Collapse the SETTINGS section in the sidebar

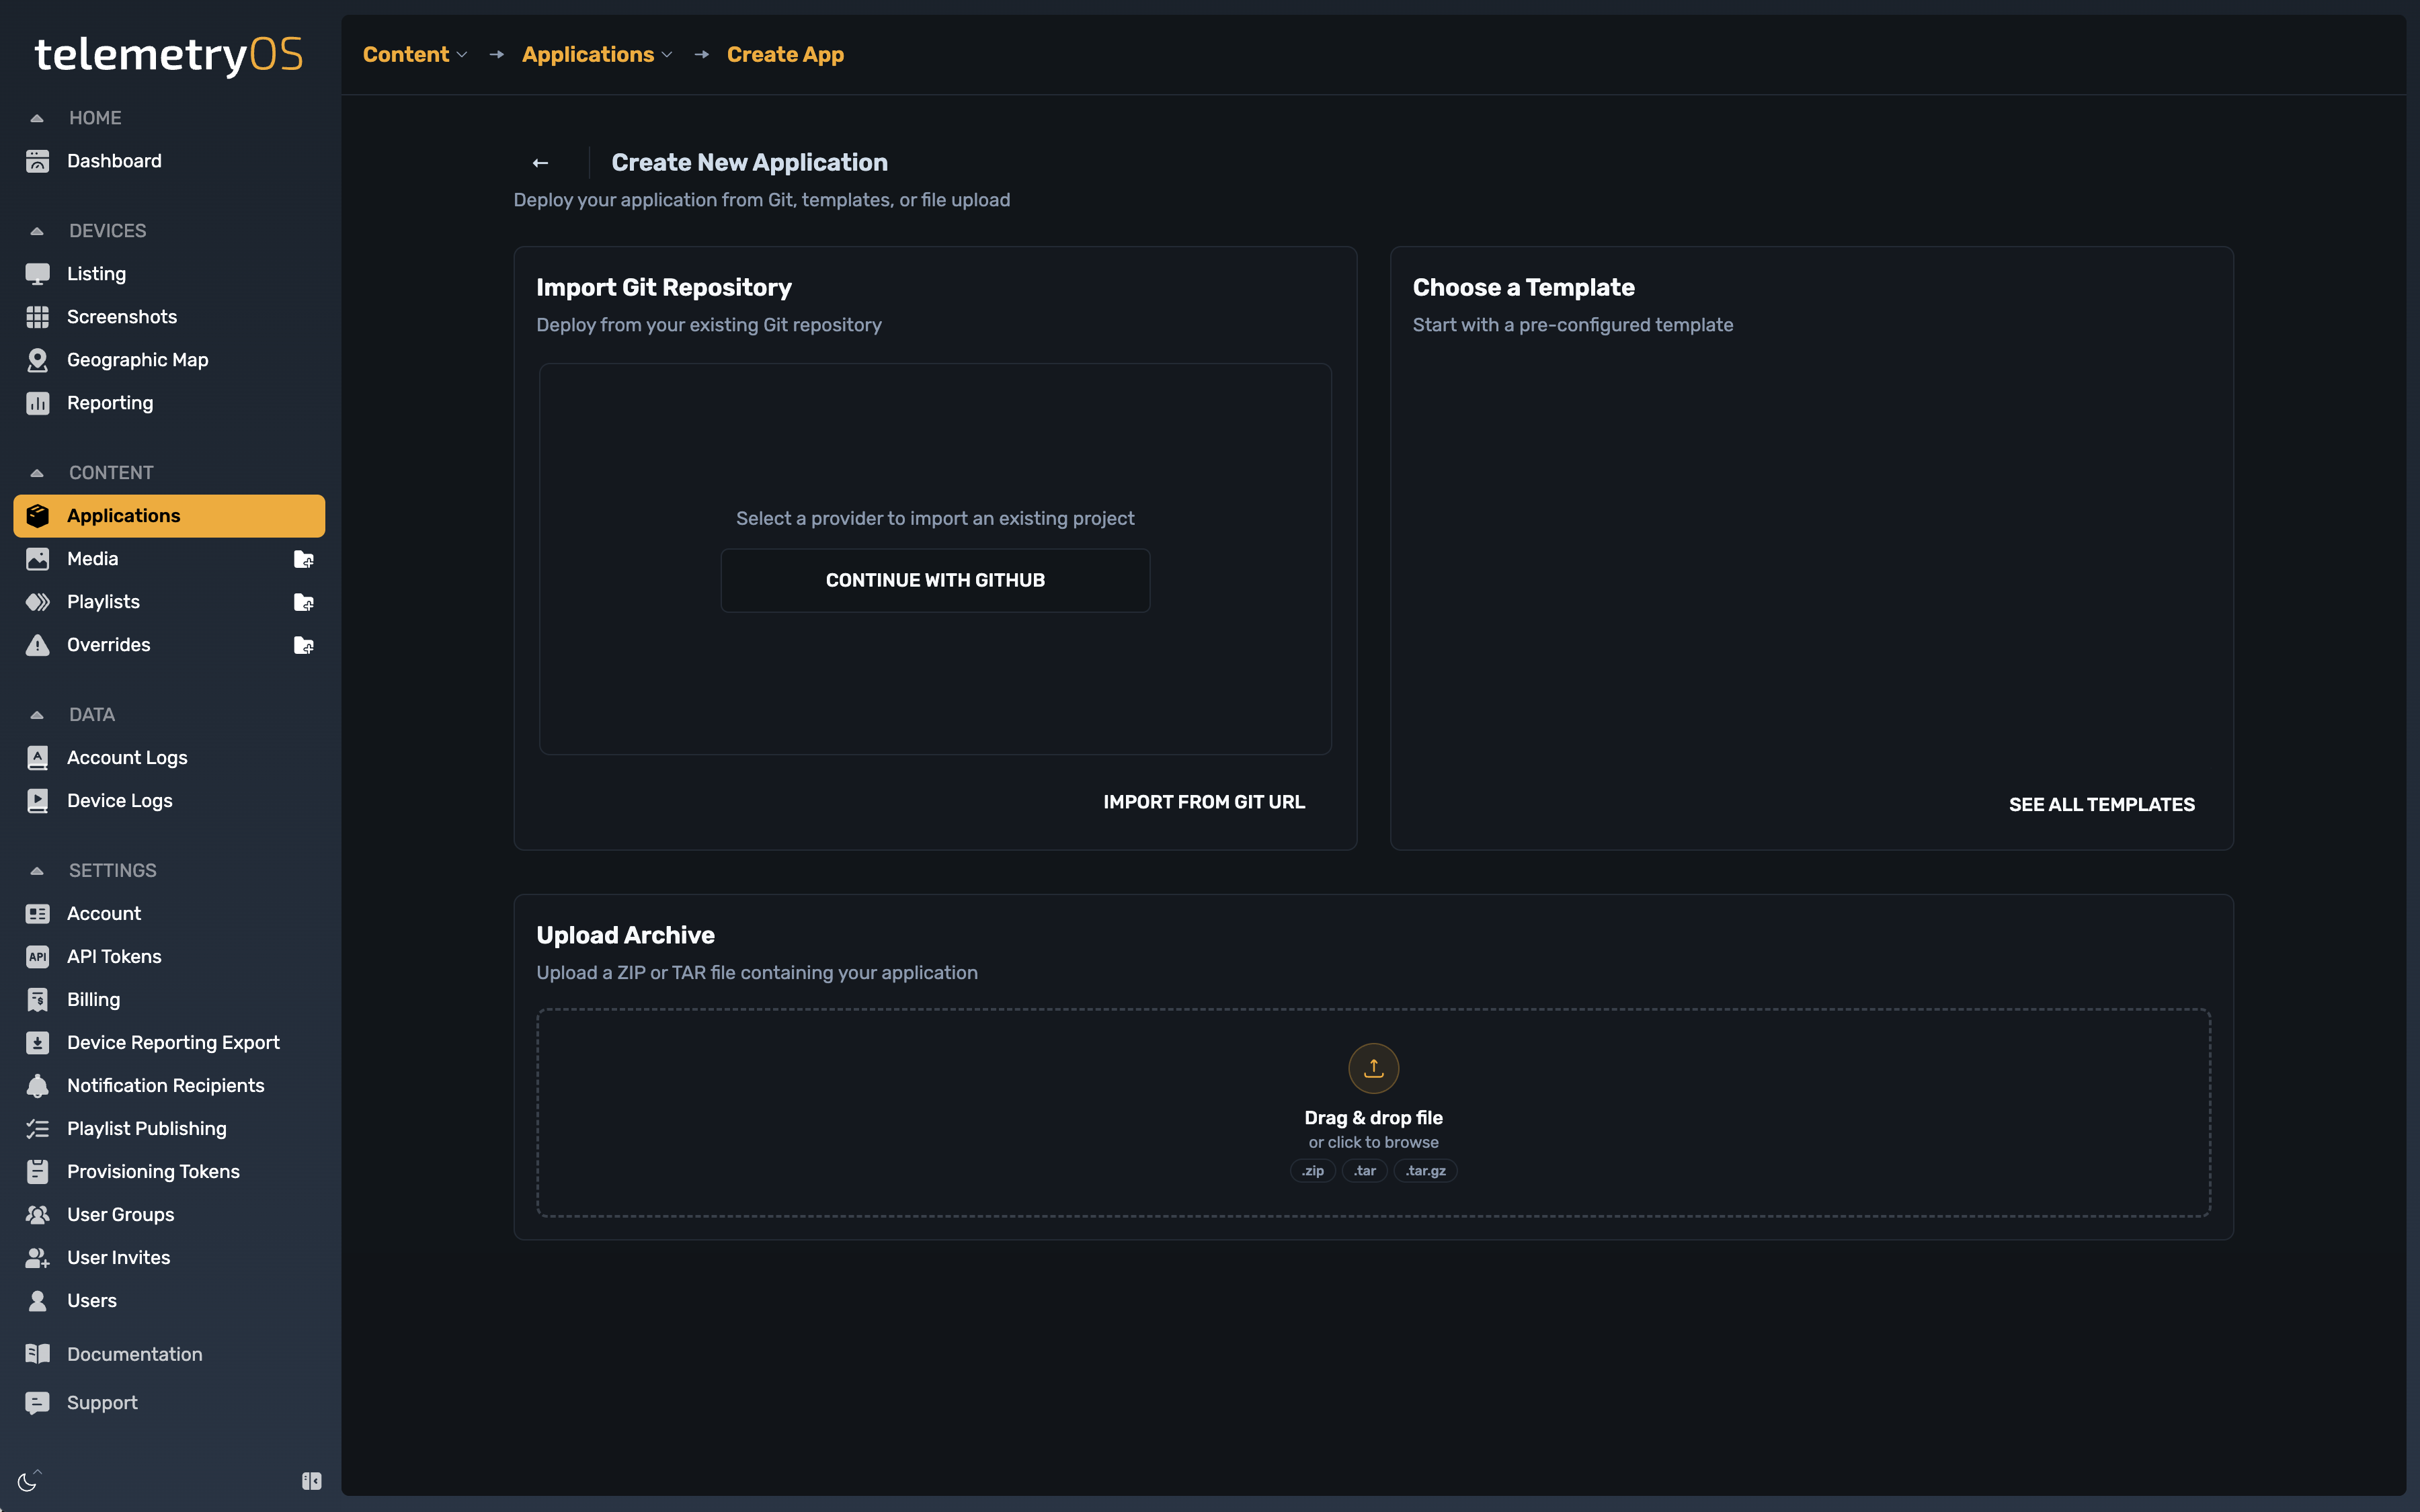(x=37, y=870)
